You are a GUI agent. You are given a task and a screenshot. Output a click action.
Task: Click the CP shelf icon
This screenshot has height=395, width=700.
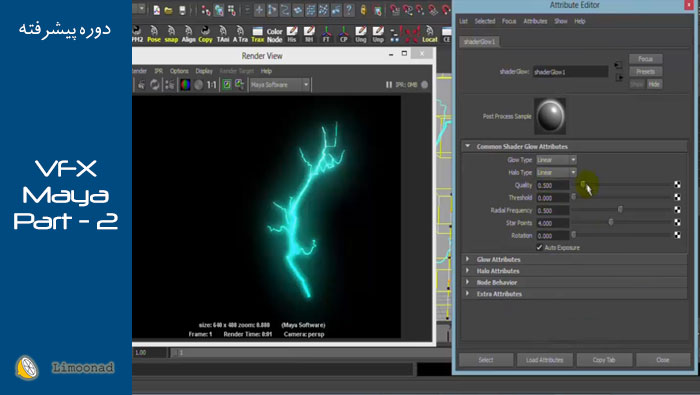pos(343,34)
